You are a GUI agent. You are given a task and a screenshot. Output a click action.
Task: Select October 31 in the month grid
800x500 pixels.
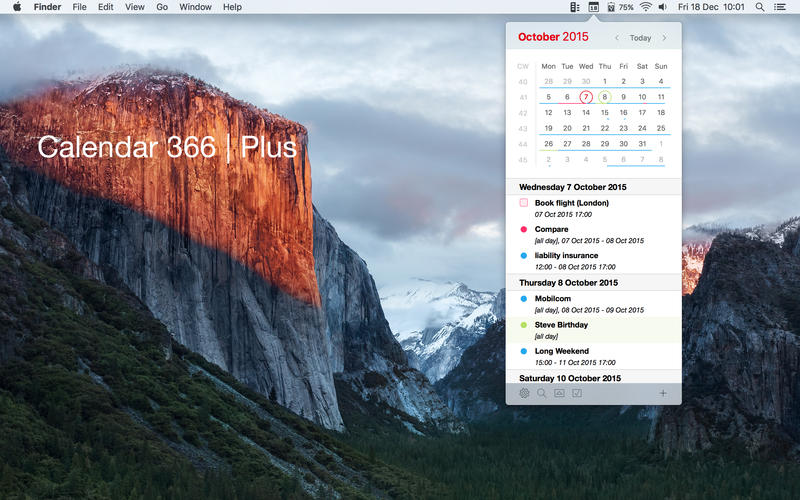point(642,144)
